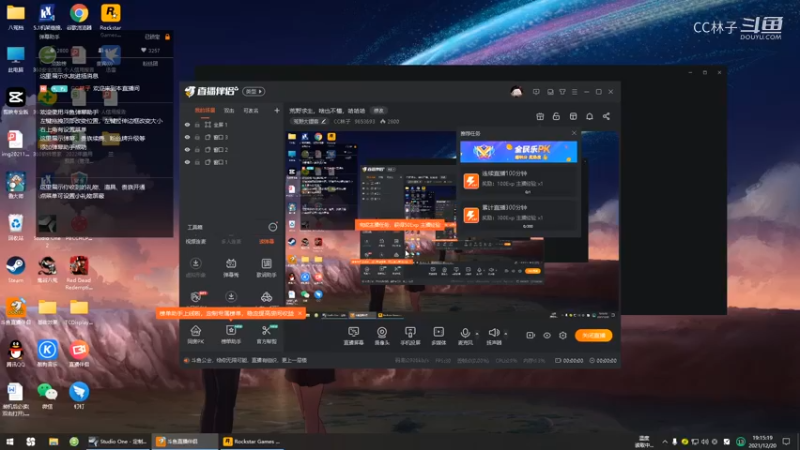Viewport: 800px width, 450px height.
Task: Open stream settings gear icon
Action: [x=563, y=335]
